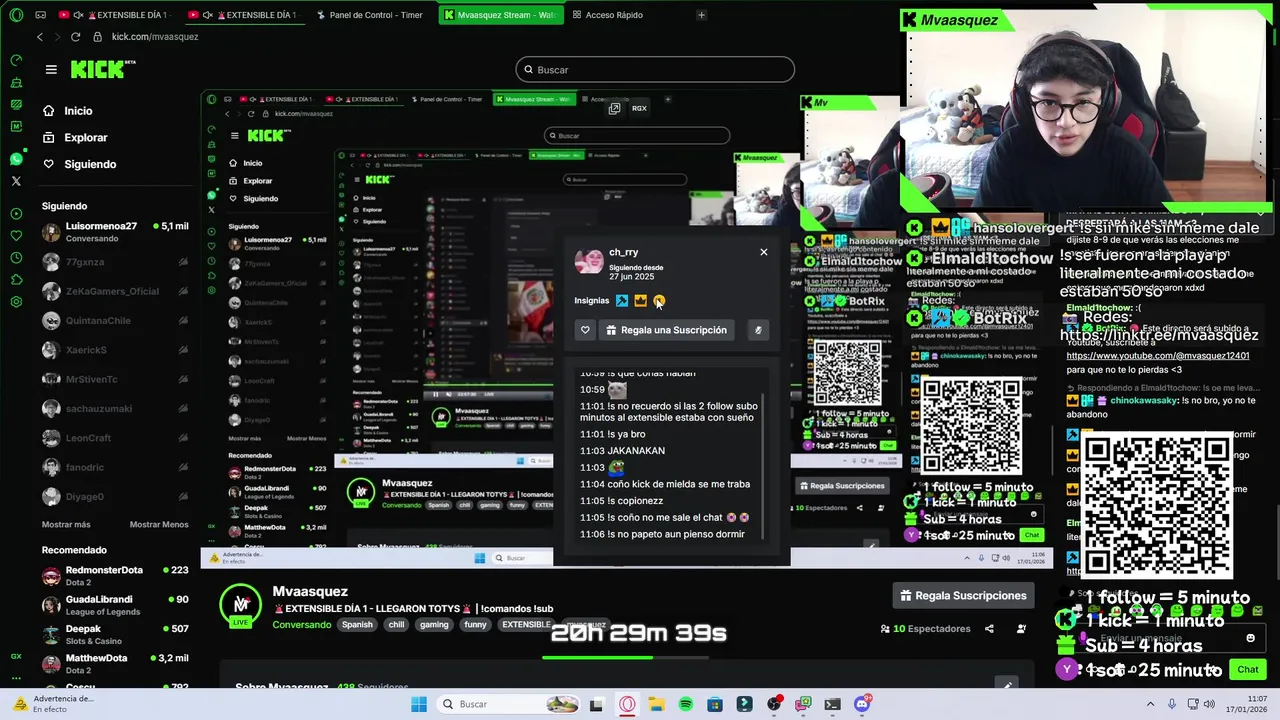
Task: Edit the Sobre Mvaasquez section pencil
Action: (1007, 685)
